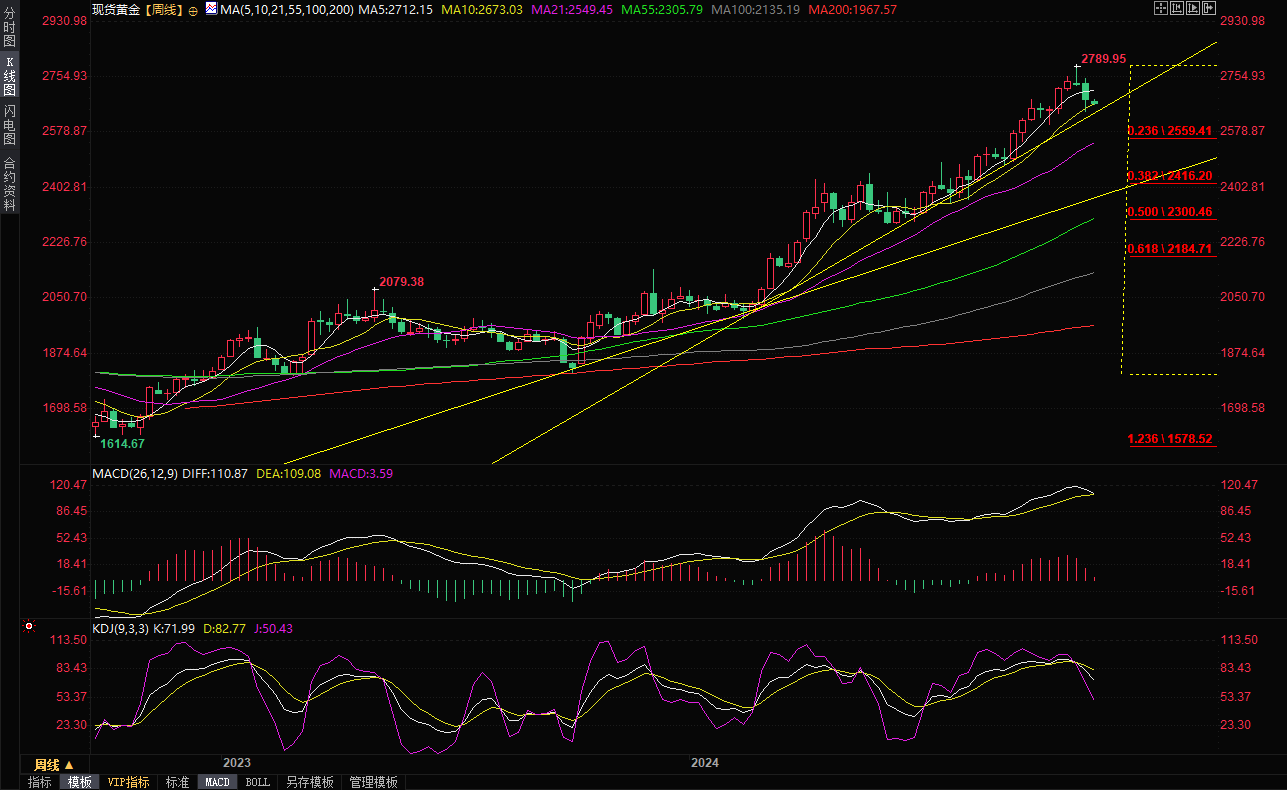Click the 1.236 \ 1578.52 Fibonacci level
This screenshot has width=1287, height=790.
[1169, 439]
